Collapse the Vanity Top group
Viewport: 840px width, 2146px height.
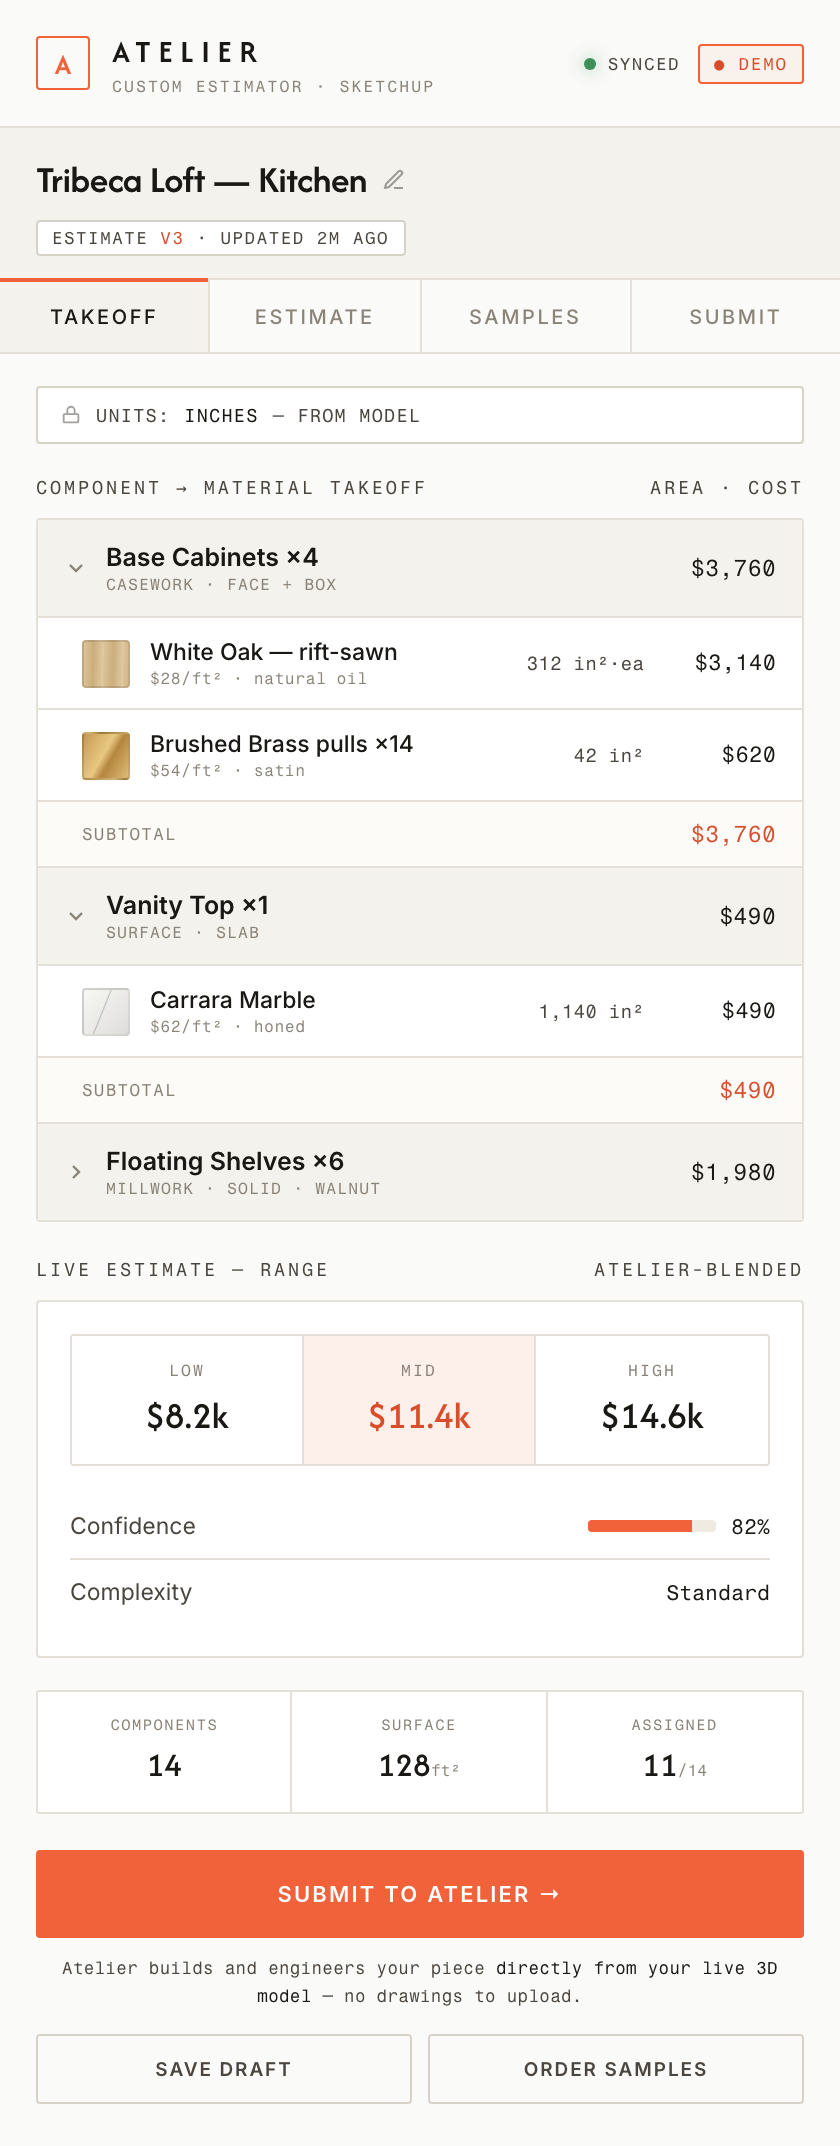coord(76,916)
